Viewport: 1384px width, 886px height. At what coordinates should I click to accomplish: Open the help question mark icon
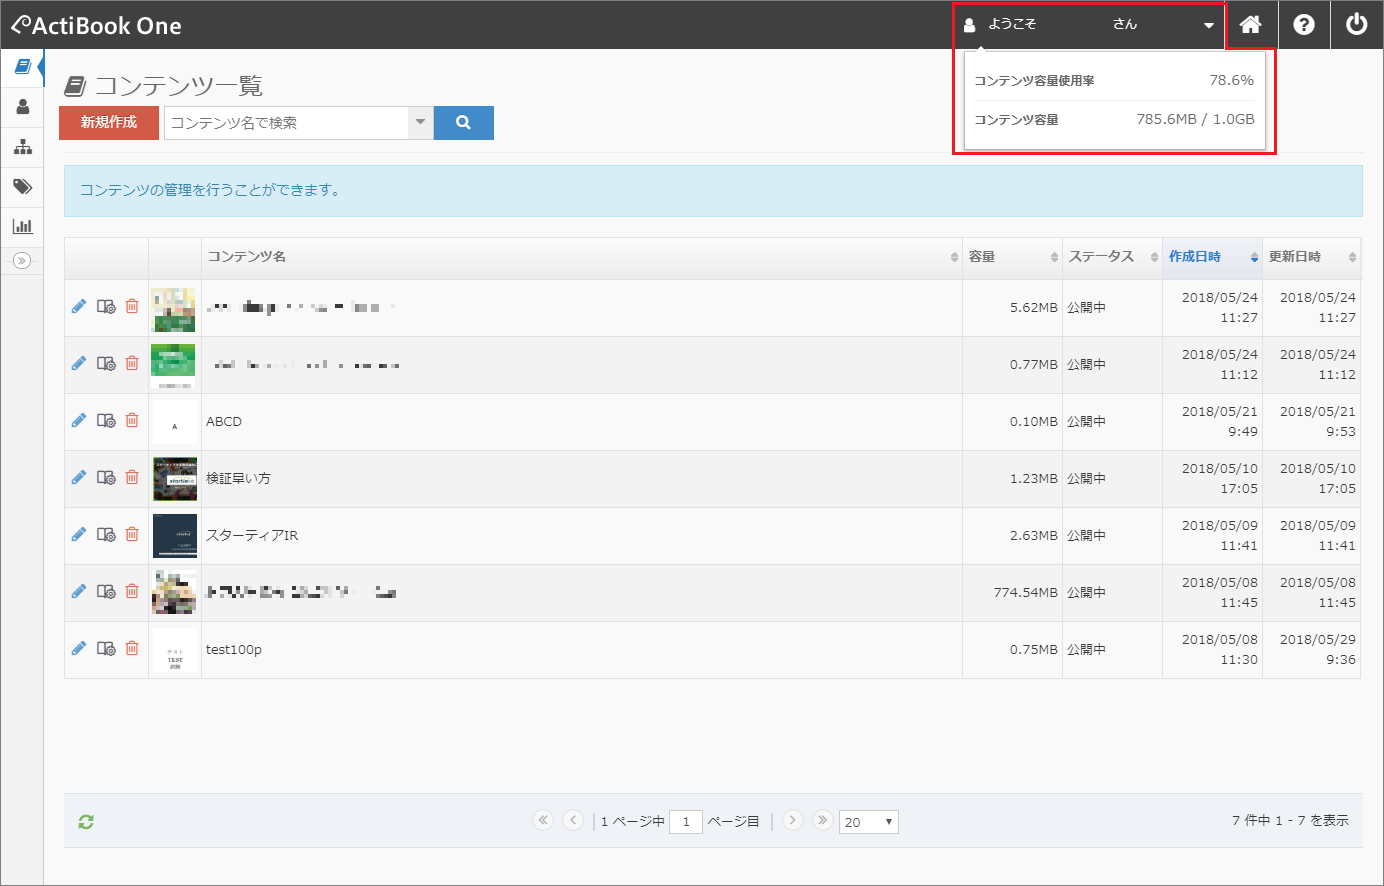[1304, 25]
